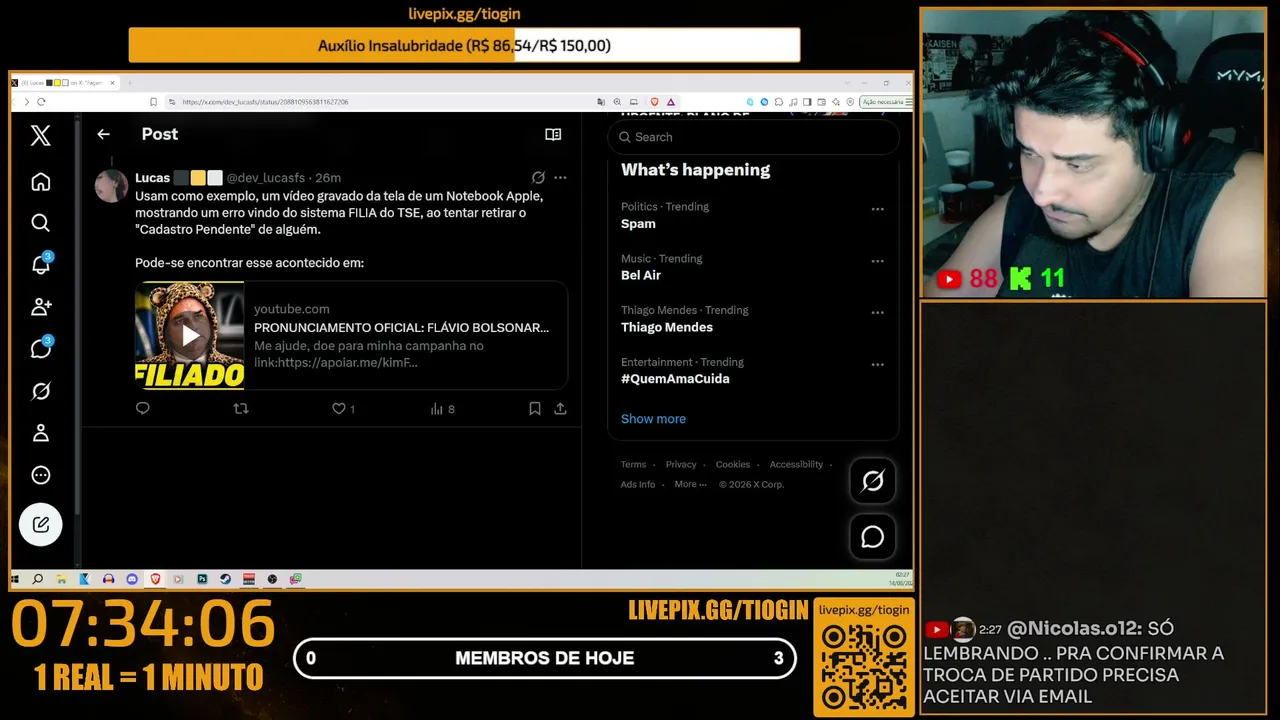Share Lucas's post

(560, 408)
